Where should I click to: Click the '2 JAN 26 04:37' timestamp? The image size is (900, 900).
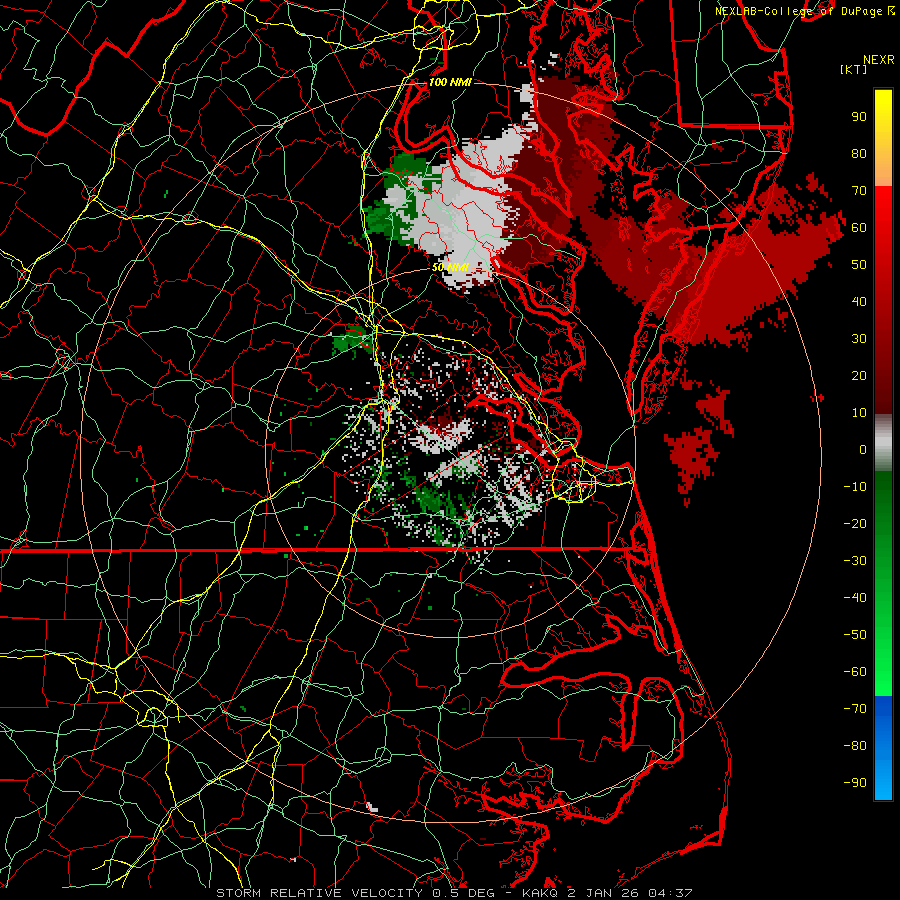click(x=630, y=893)
